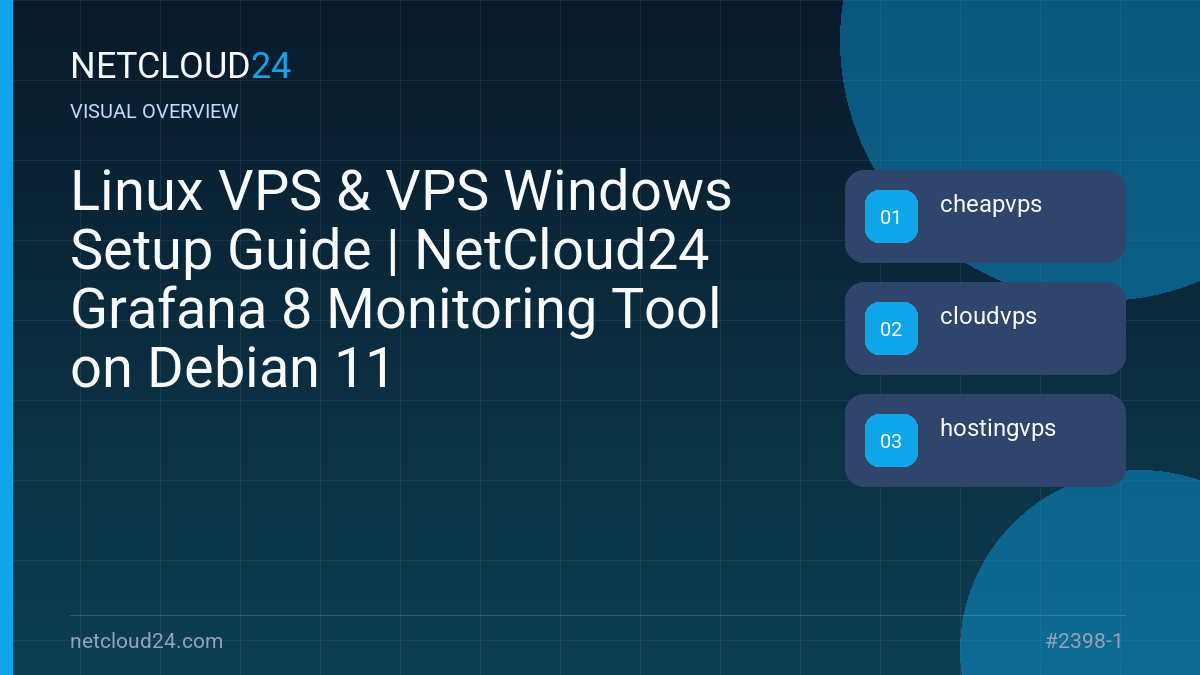Open the cheapvps card
Screen dimensions: 1200x675
coord(985,216)
